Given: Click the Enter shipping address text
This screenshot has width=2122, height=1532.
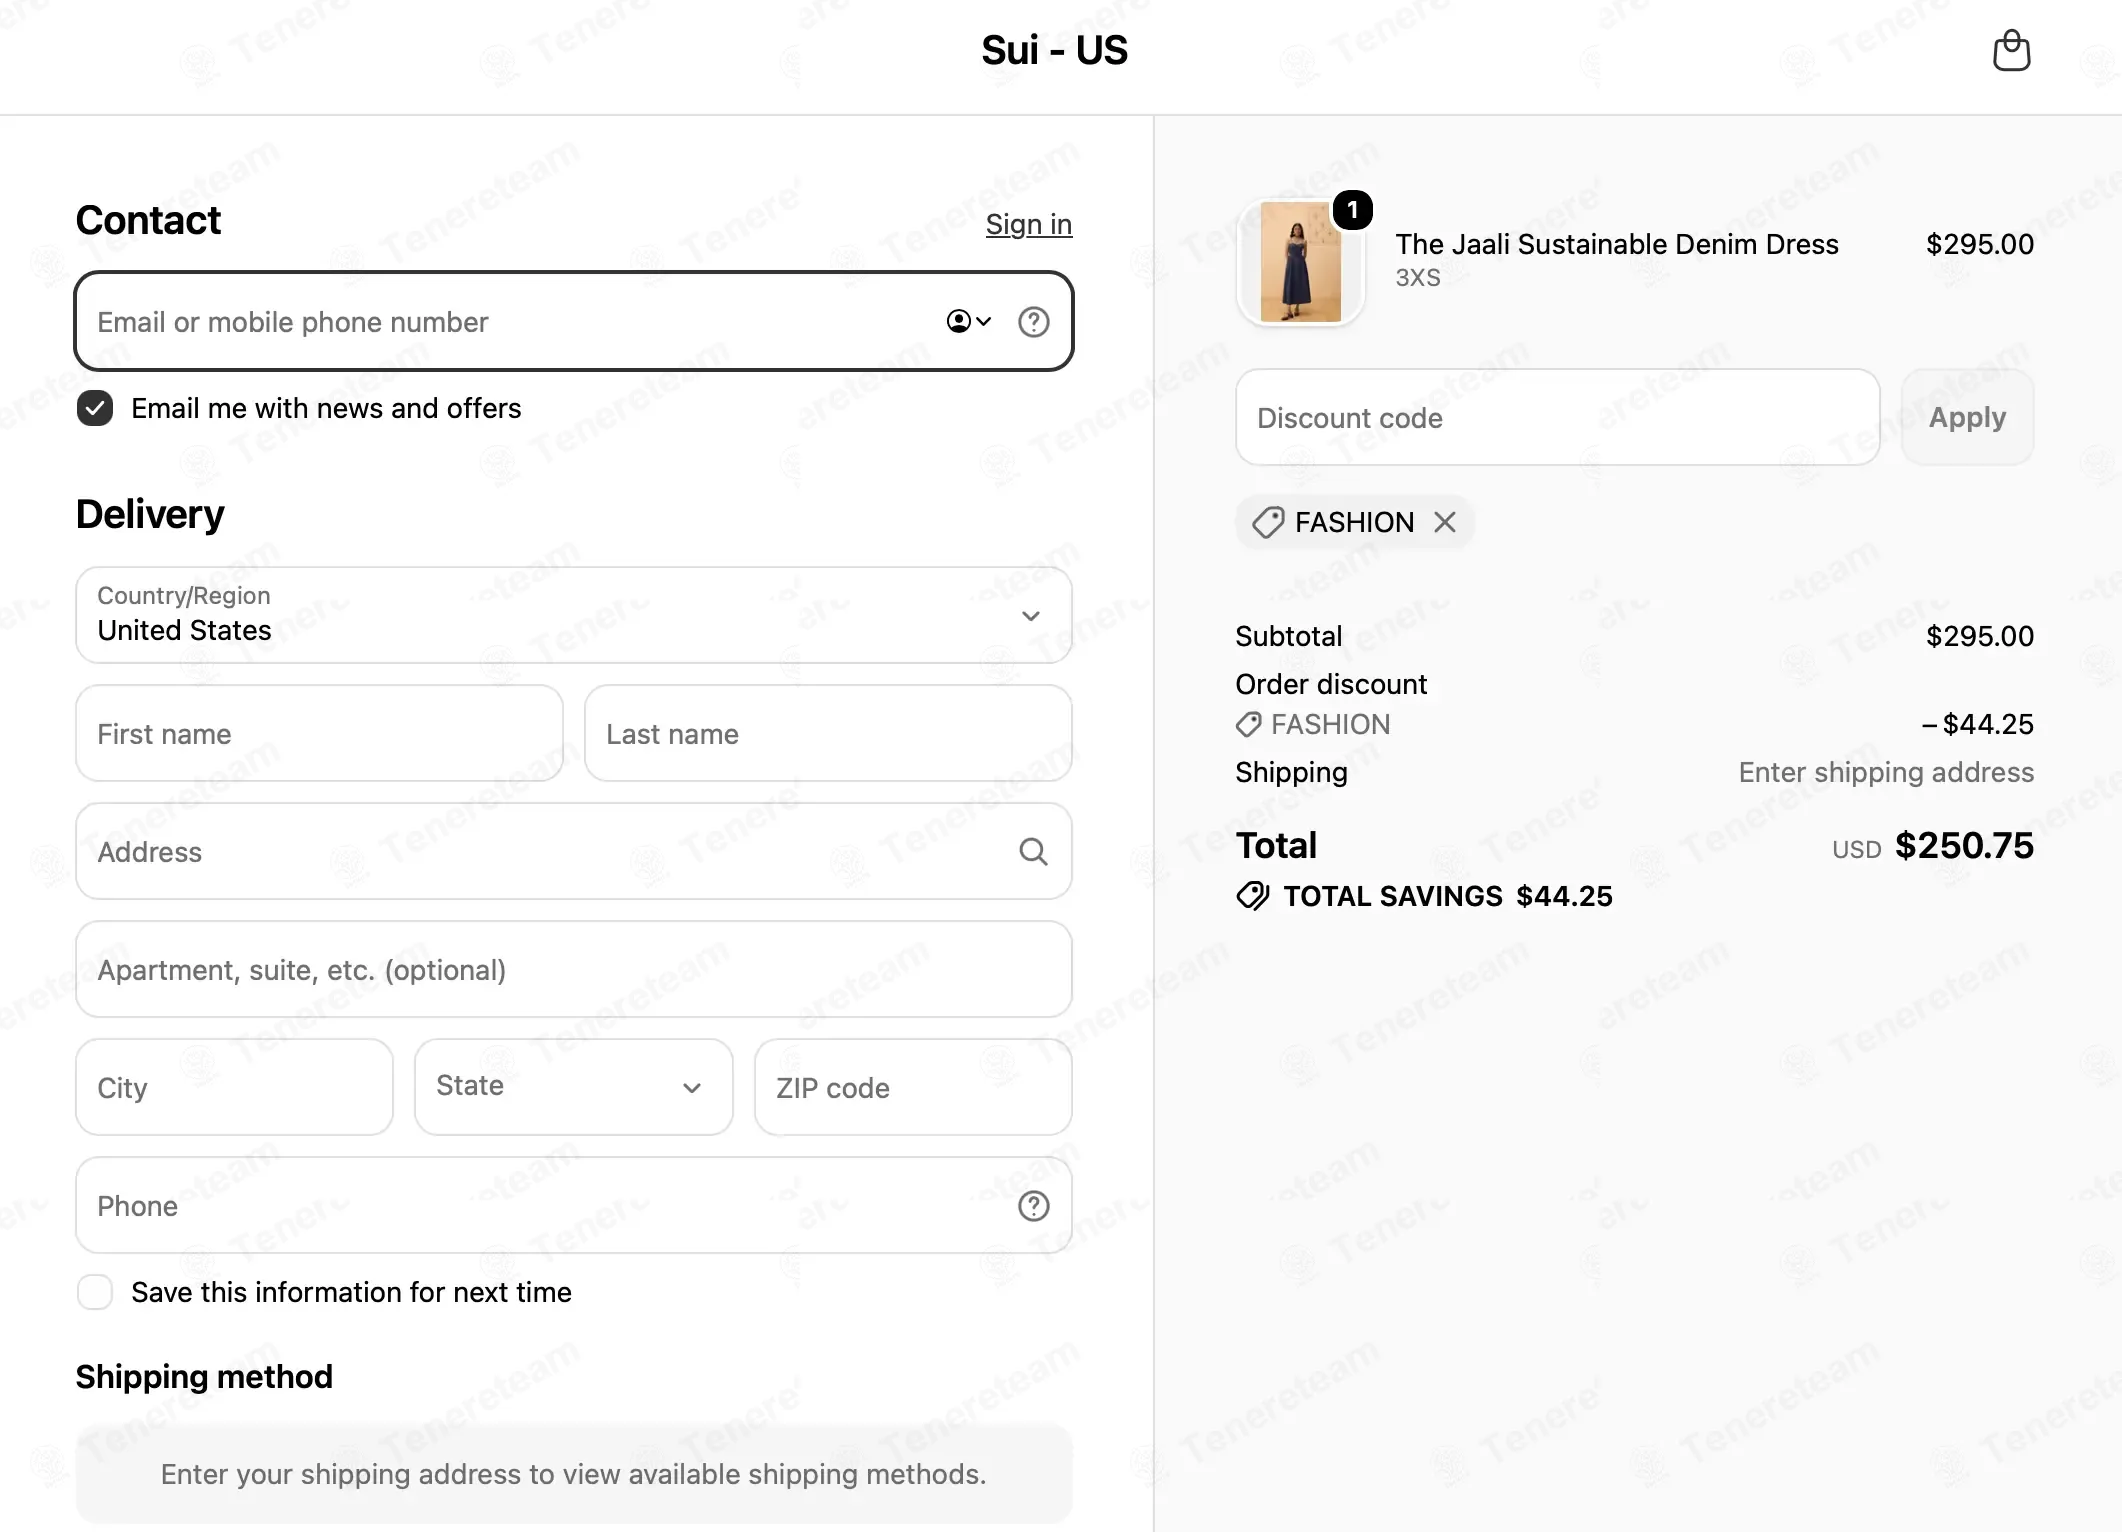Looking at the screenshot, I should (1886, 772).
